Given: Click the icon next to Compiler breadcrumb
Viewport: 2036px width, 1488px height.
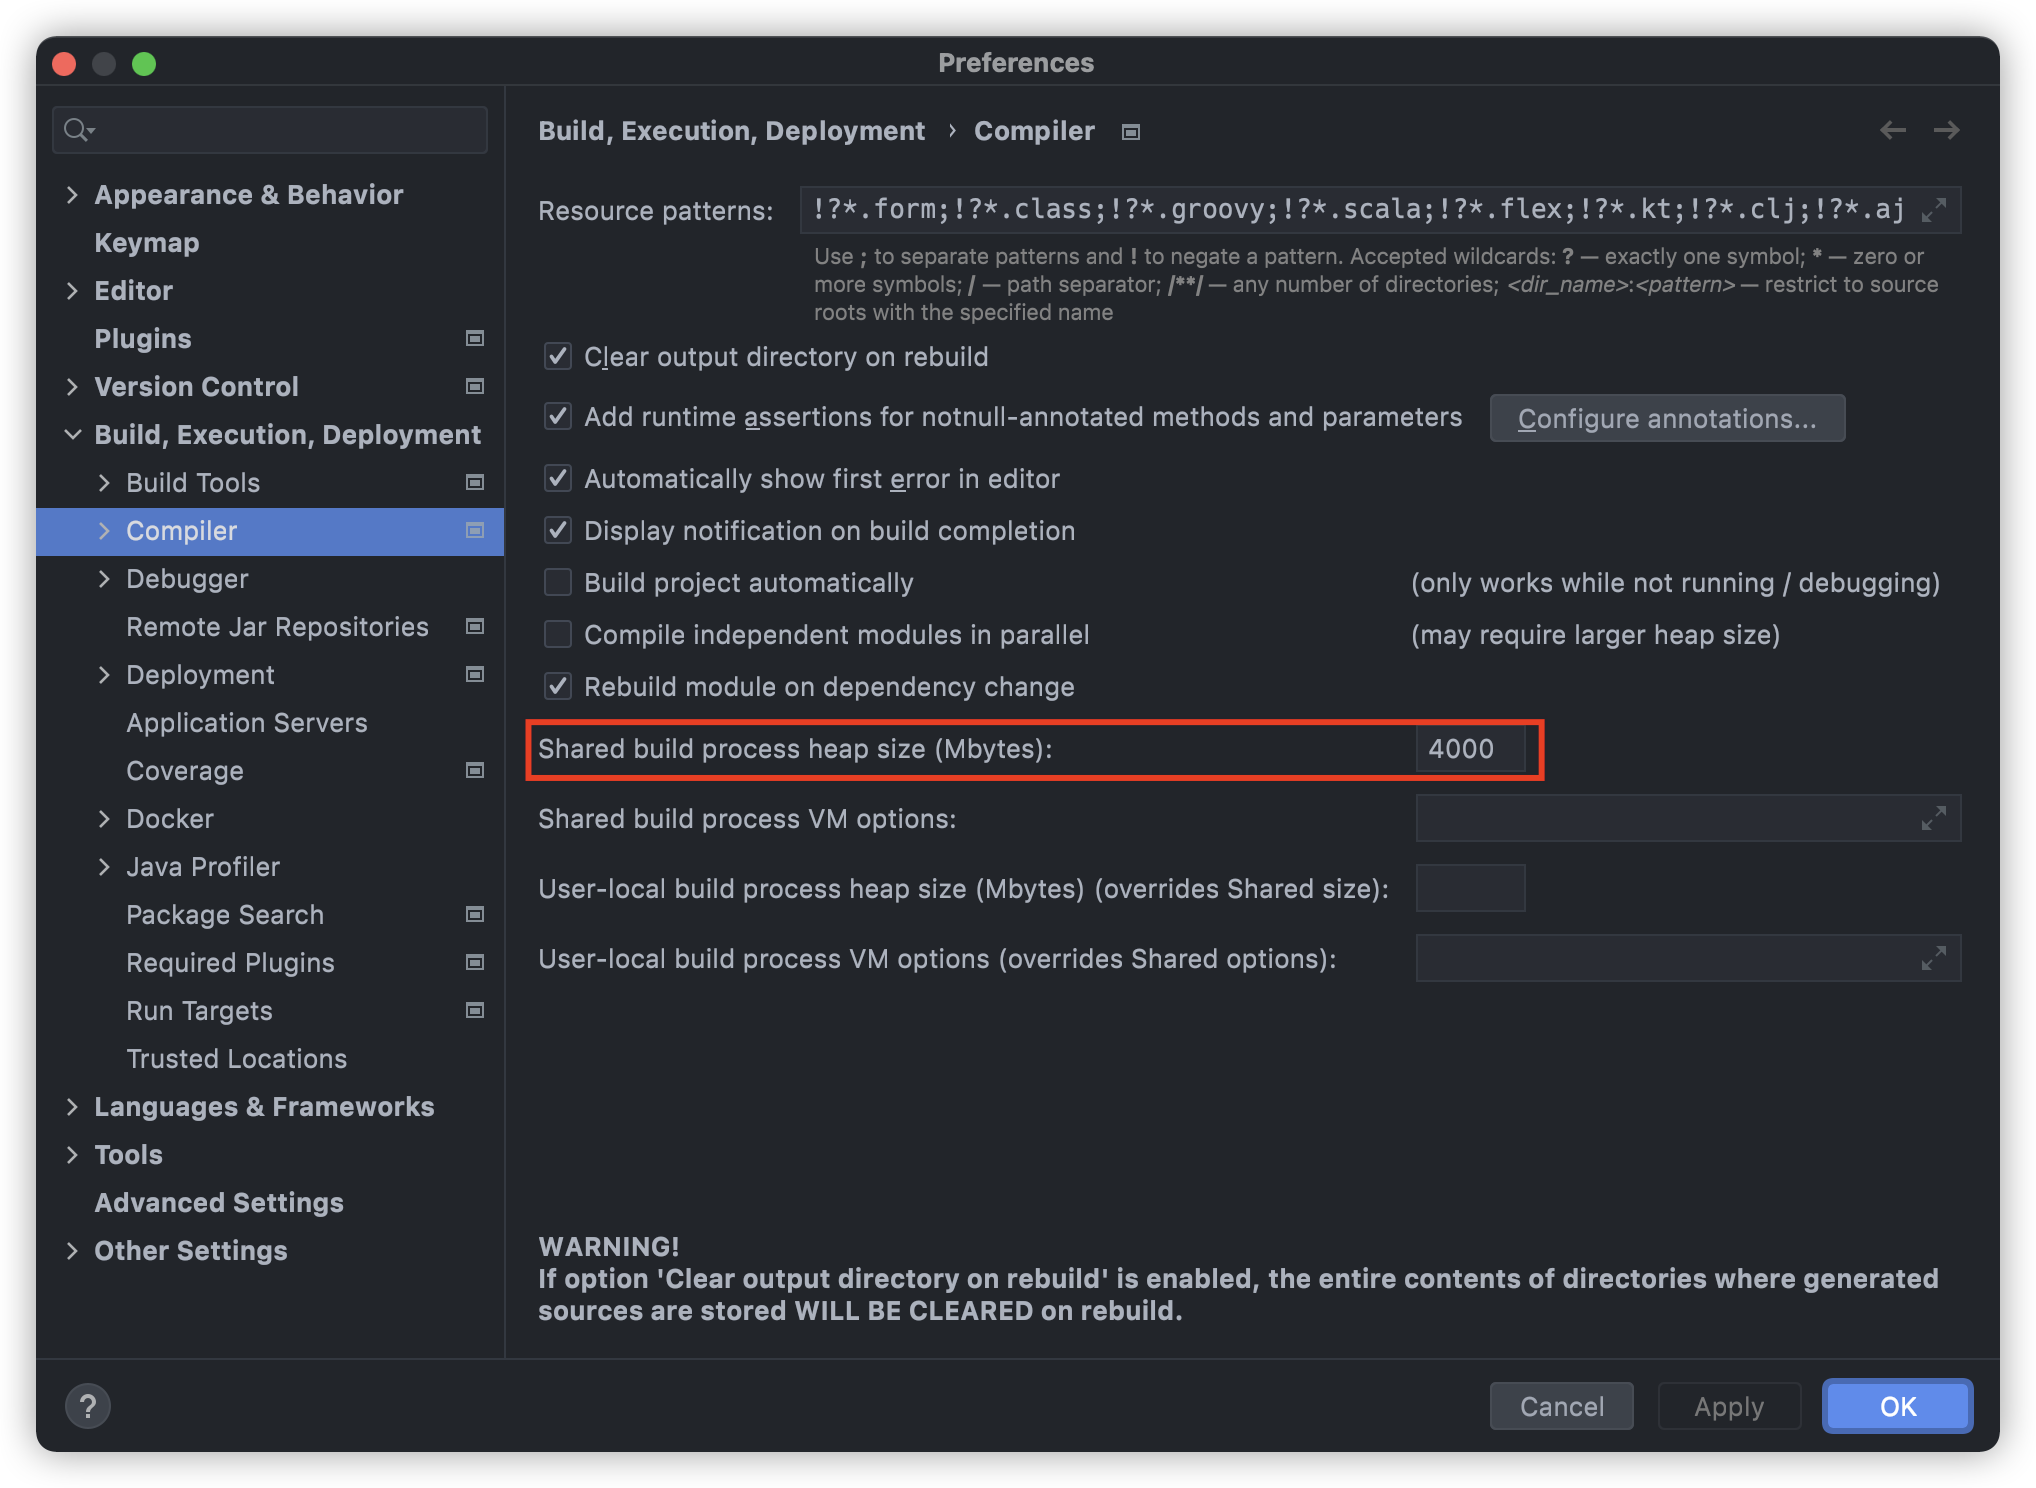Looking at the screenshot, I should click(1131, 132).
